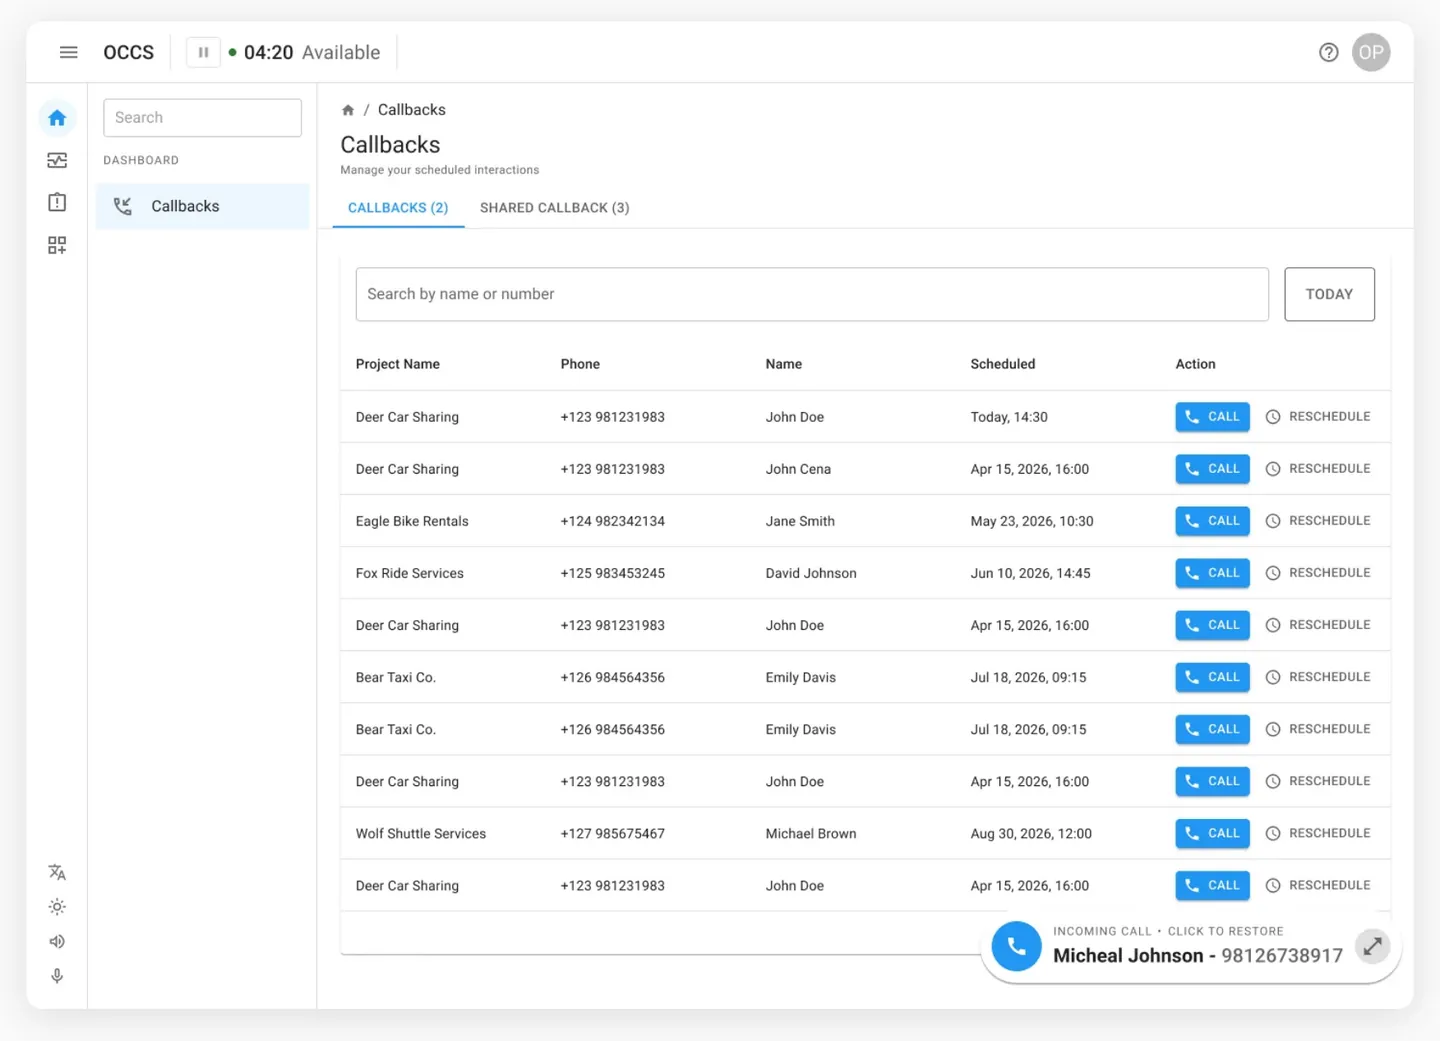Call Michael Brown from Wolf Shuttle Services

click(x=1212, y=833)
